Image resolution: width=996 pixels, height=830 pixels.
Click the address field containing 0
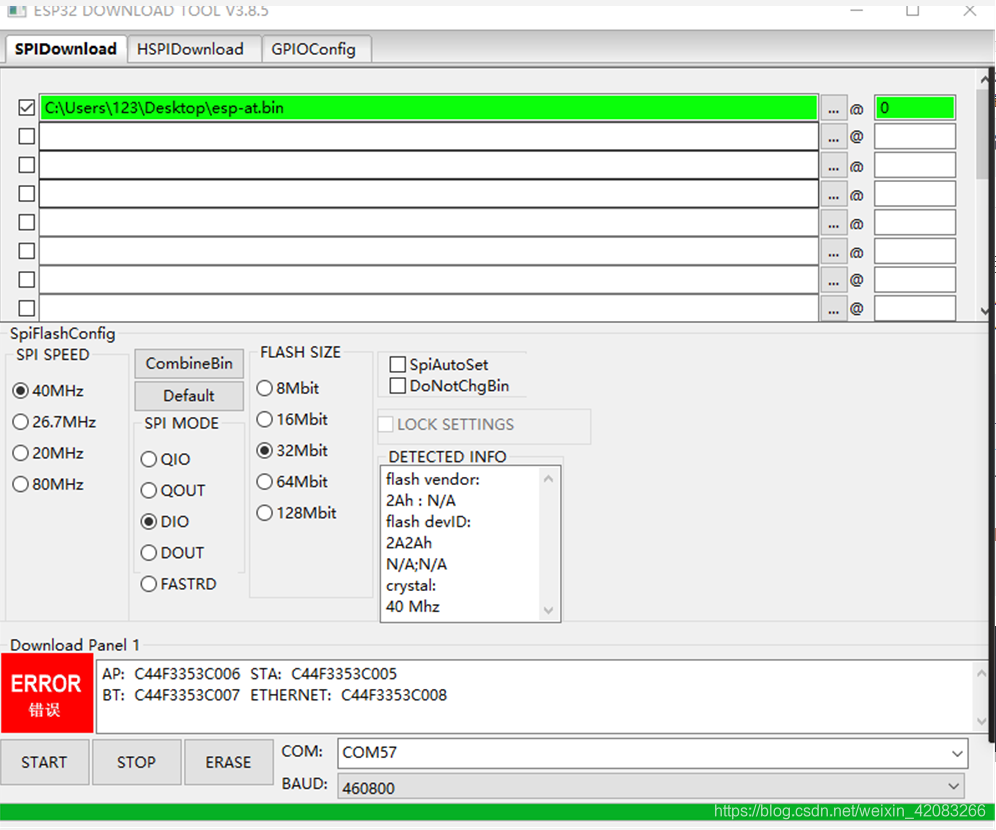click(x=915, y=107)
